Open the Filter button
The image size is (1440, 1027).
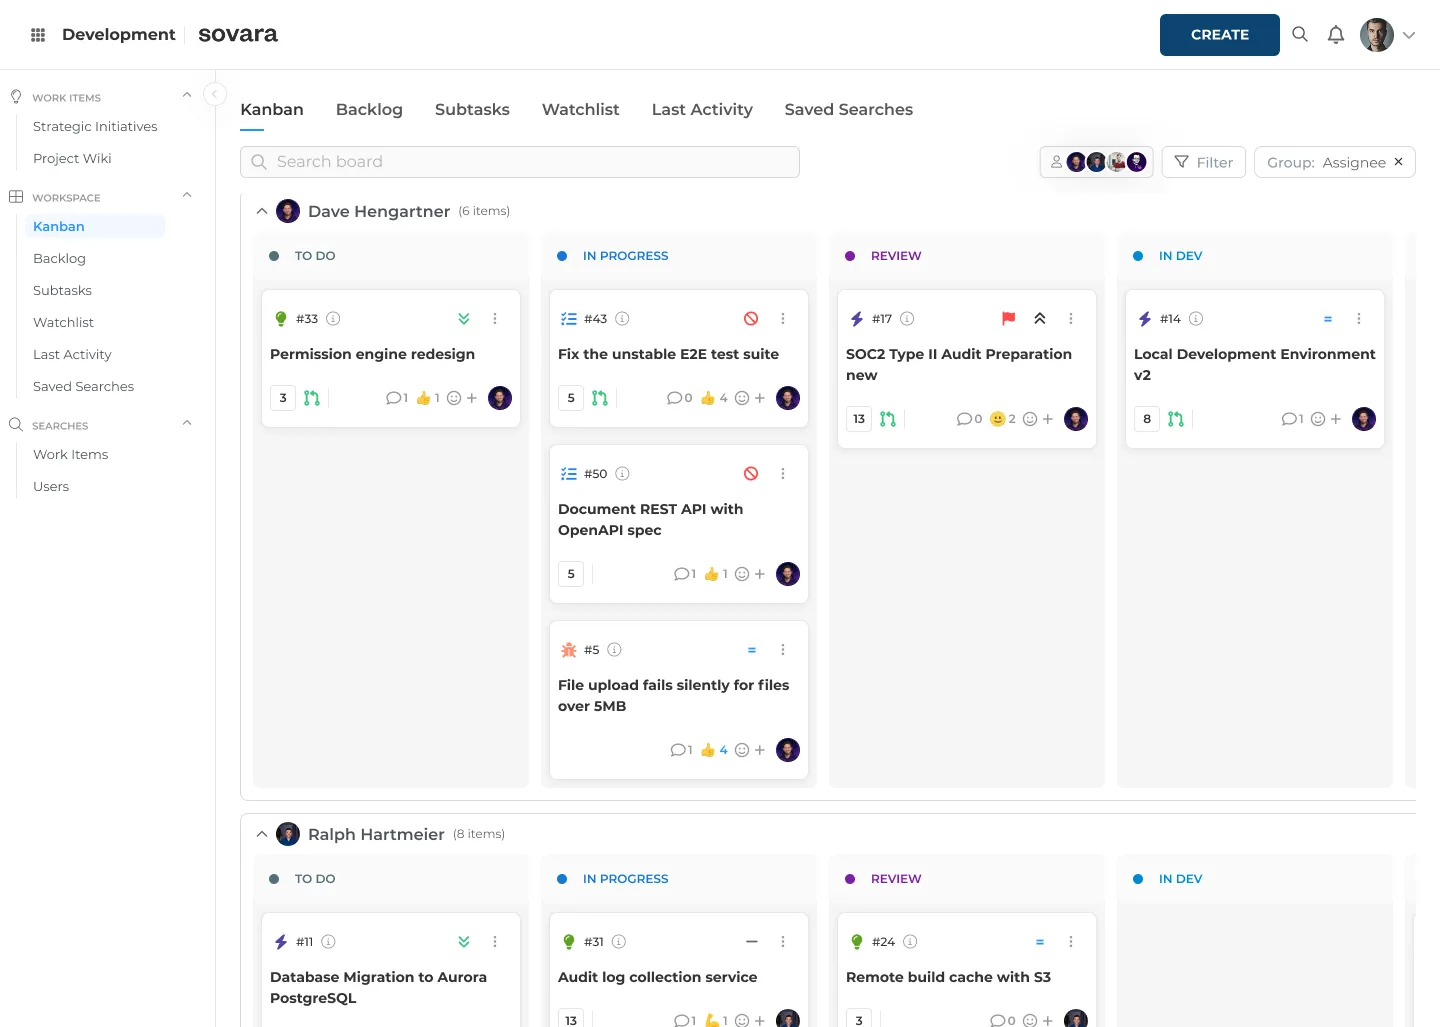coord(1204,162)
